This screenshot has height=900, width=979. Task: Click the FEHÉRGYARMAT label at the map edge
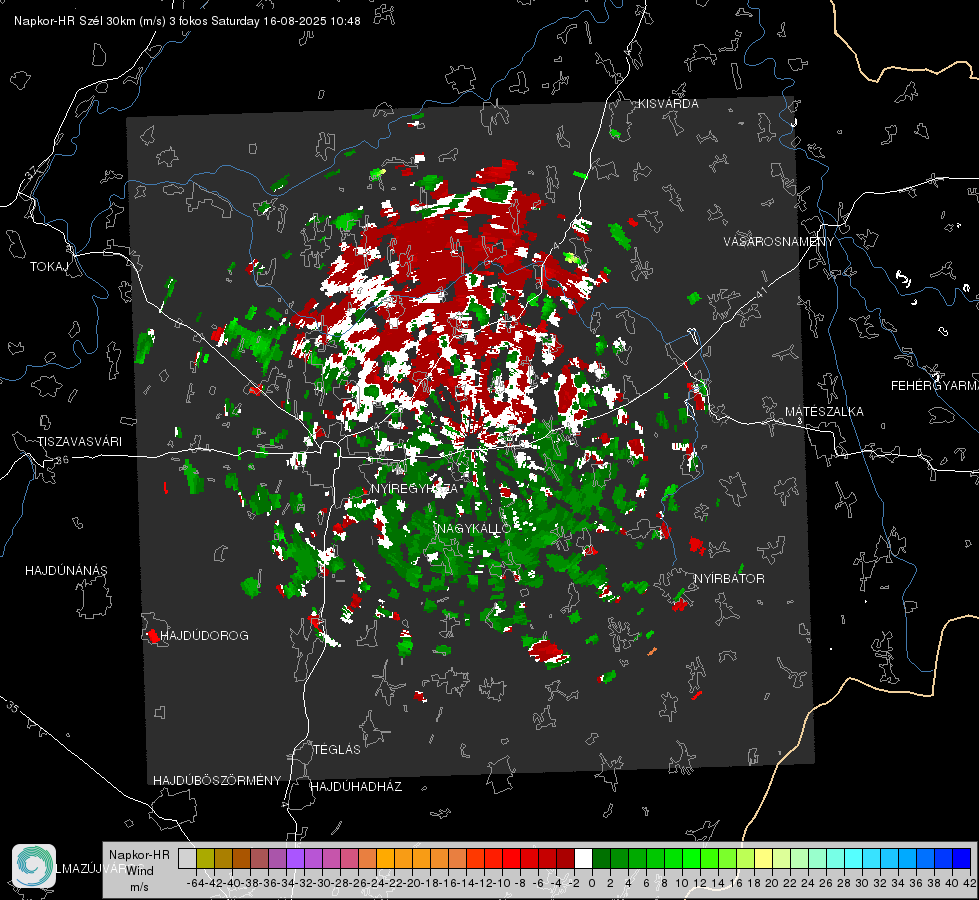[x=935, y=386]
